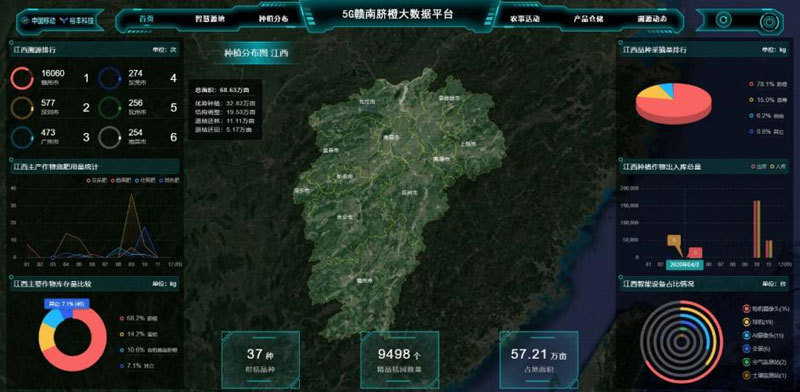The image size is (800, 392).
Task: Select the red rank 1 ring icon
Action: pos(22,78)
